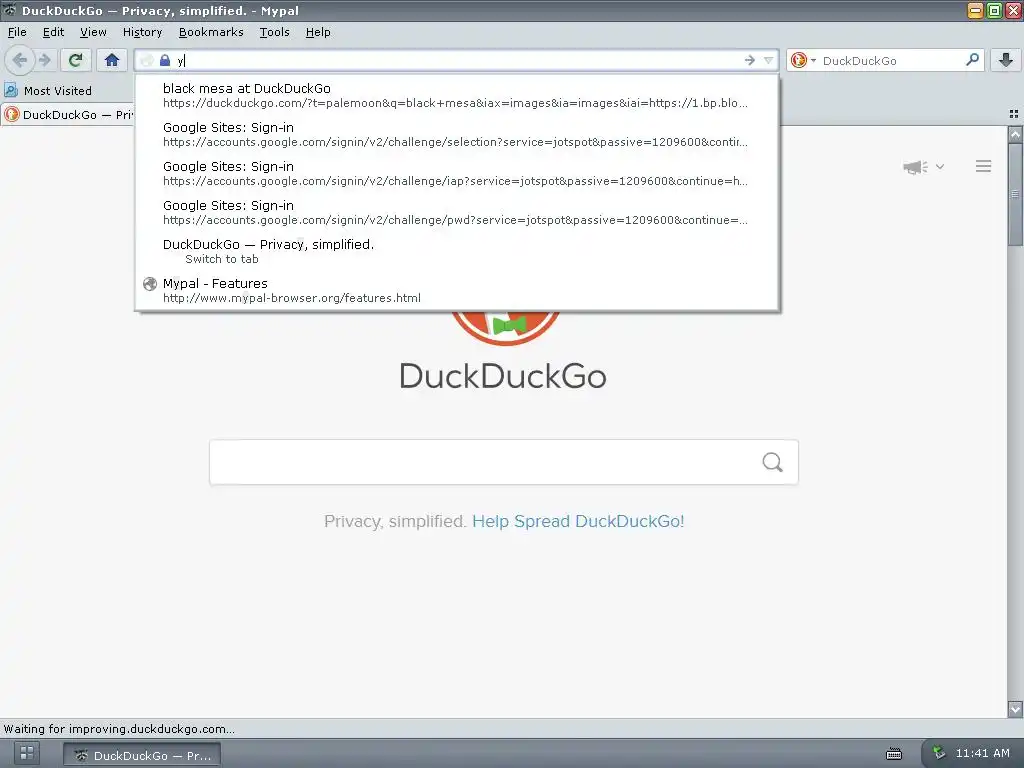
Task: Open the Downloads arrow button
Action: pyautogui.click(x=1006, y=60)
